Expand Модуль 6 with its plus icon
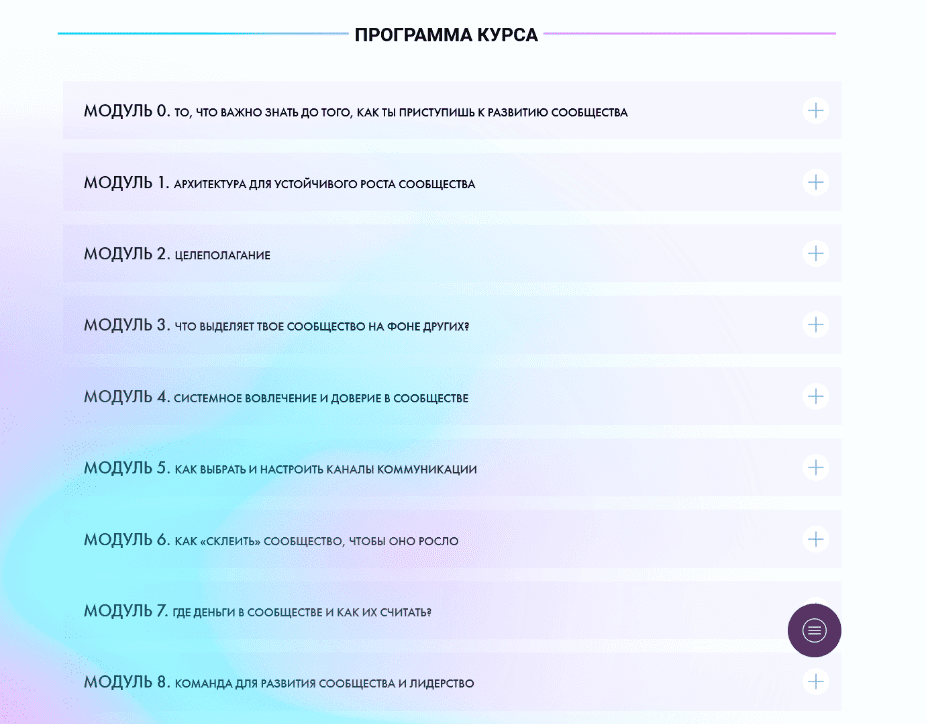This screenshot has width=931, height=724. tap(816, 539)
